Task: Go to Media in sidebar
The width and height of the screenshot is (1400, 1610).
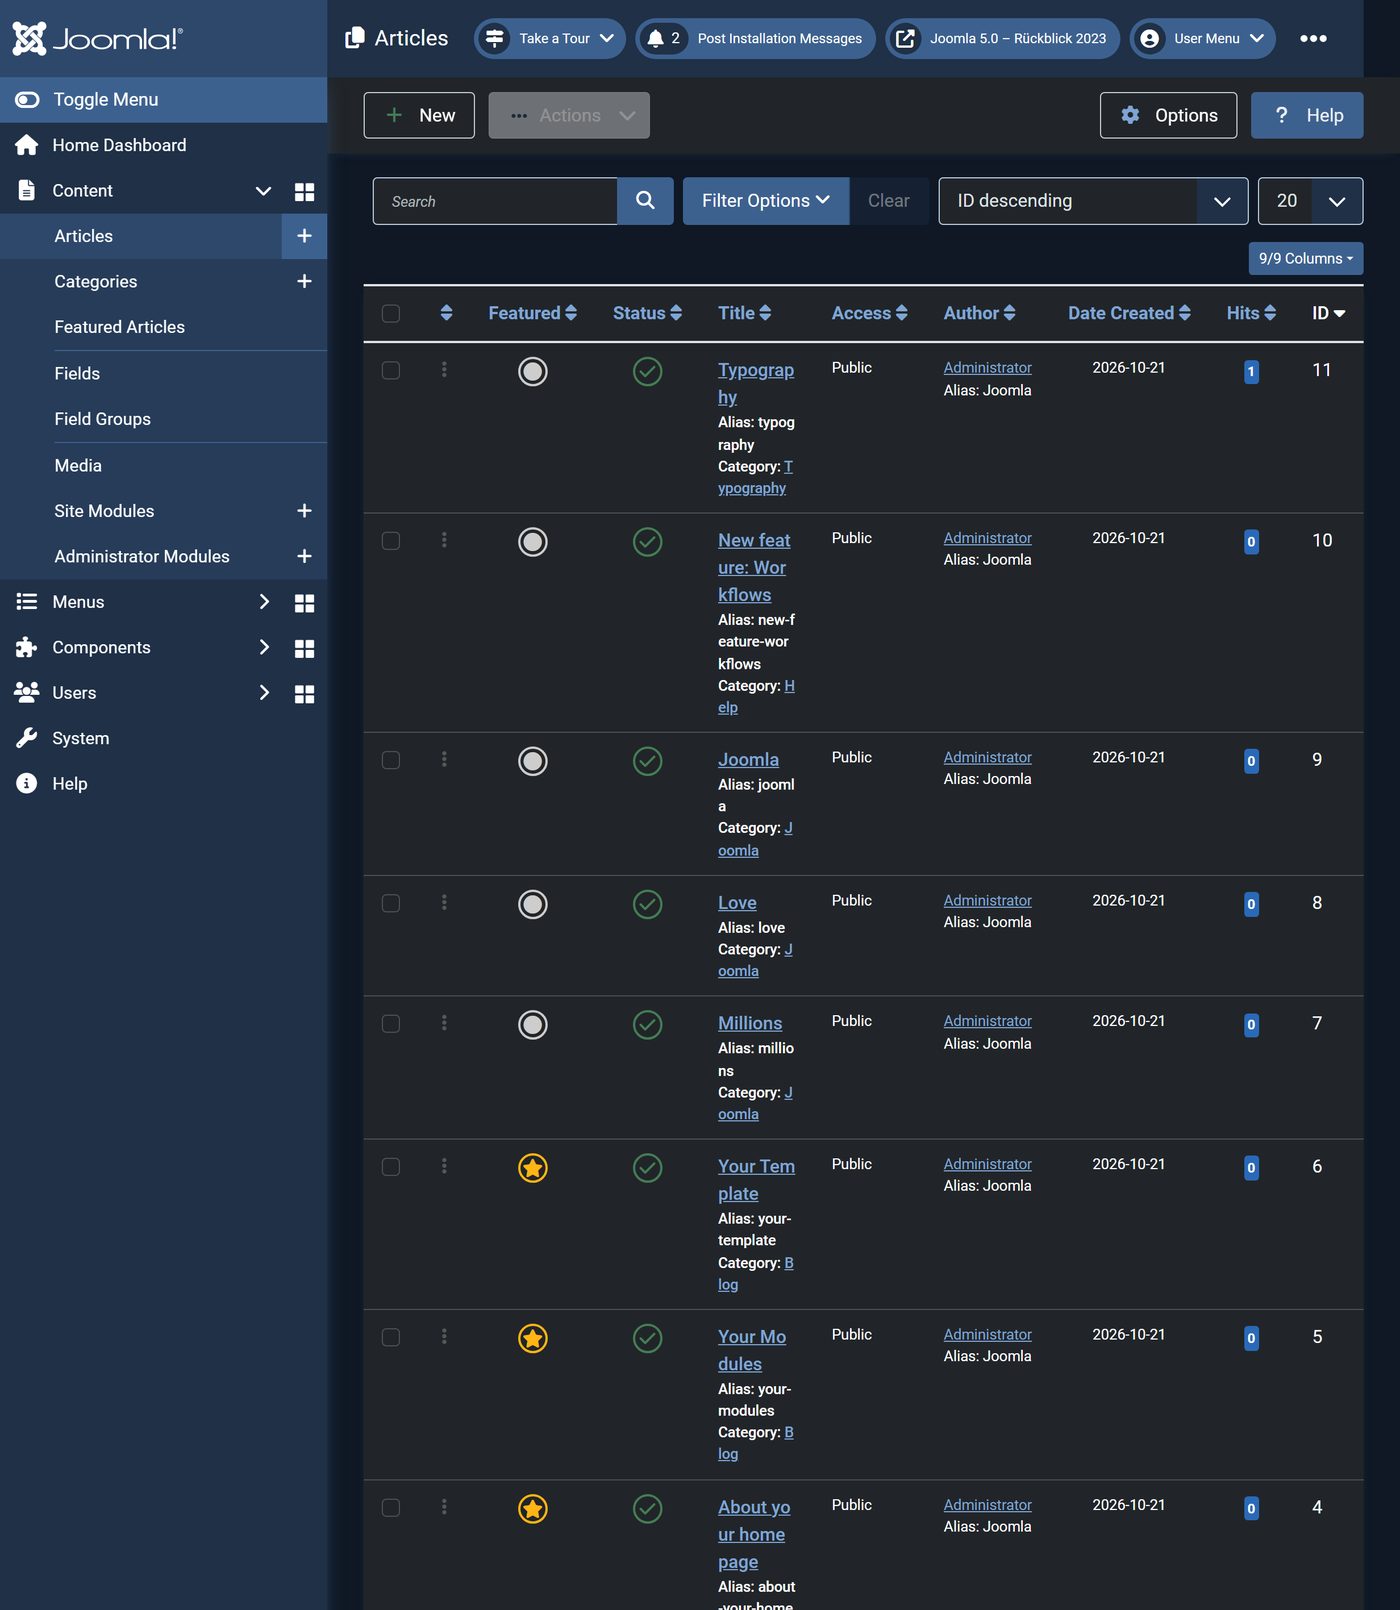Action: tap(78, 466)
